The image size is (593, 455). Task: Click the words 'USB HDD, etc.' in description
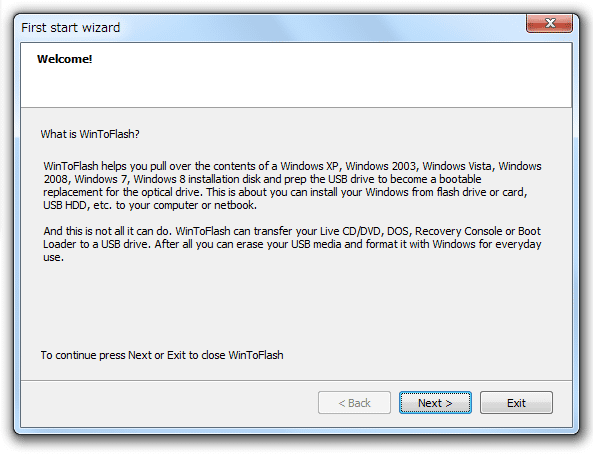coord(78,205)
